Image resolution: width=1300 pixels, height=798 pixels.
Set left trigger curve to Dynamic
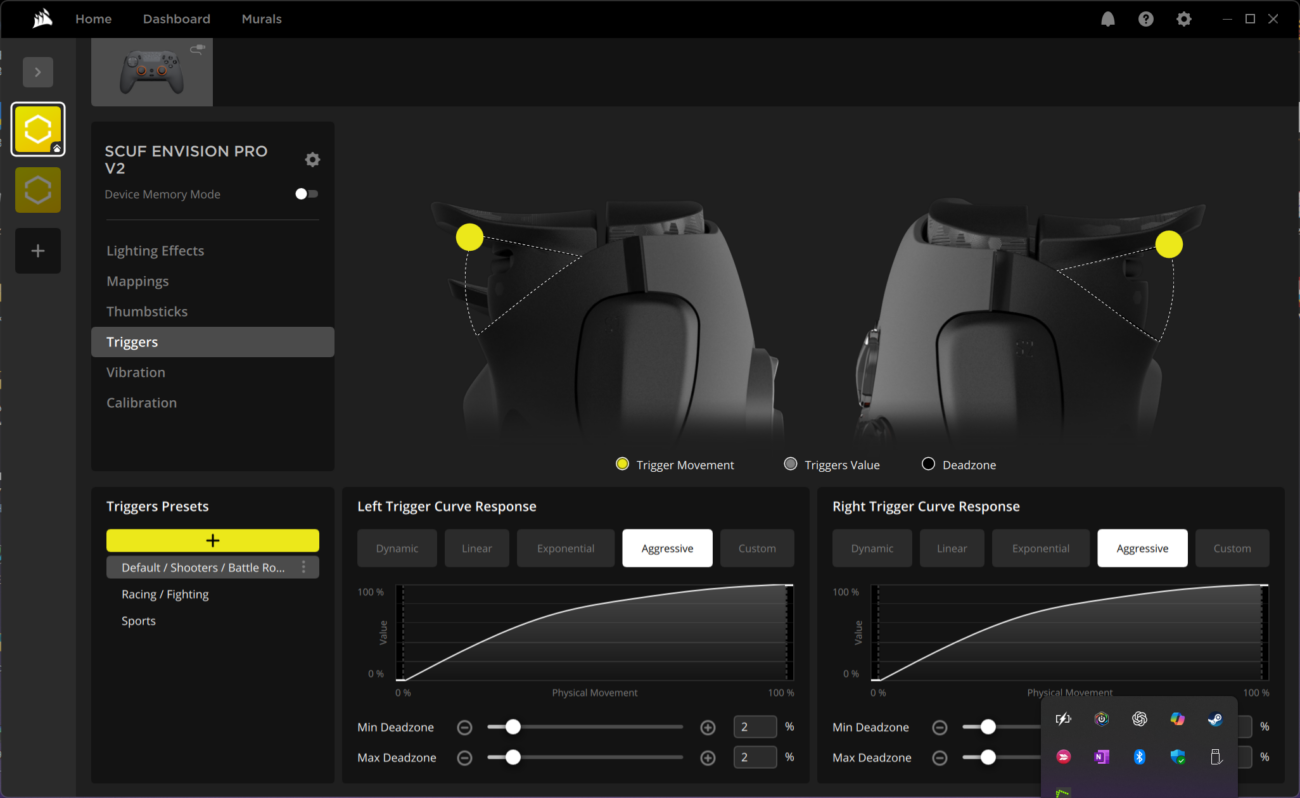click(x=397, y=548)
